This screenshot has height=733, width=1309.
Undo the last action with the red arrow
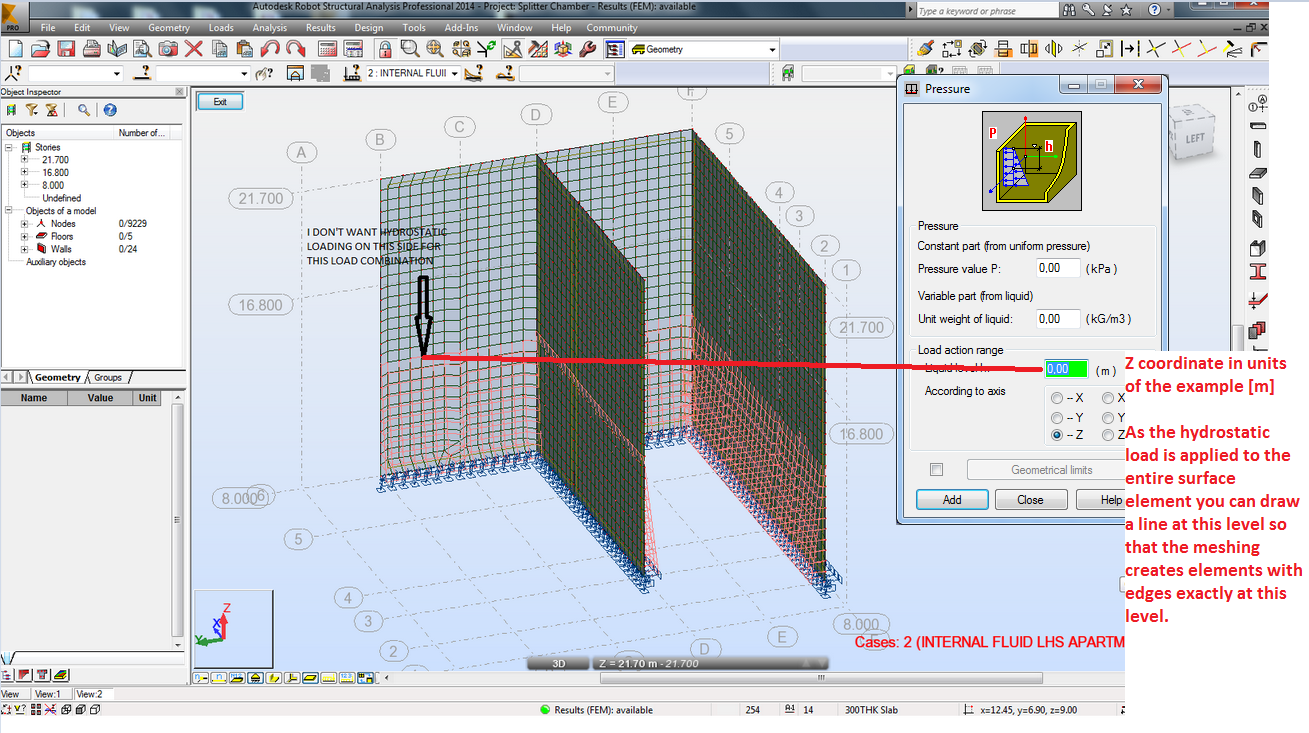(269, 49)
